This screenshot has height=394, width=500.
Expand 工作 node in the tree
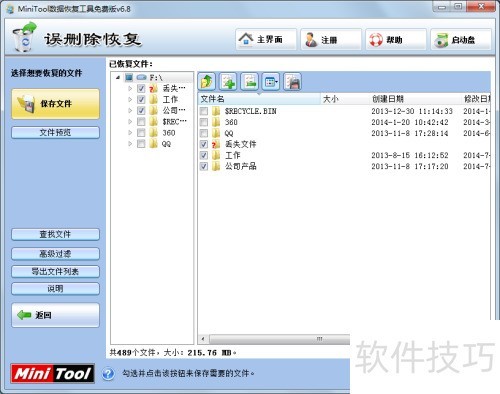click(x=130, y=99)
